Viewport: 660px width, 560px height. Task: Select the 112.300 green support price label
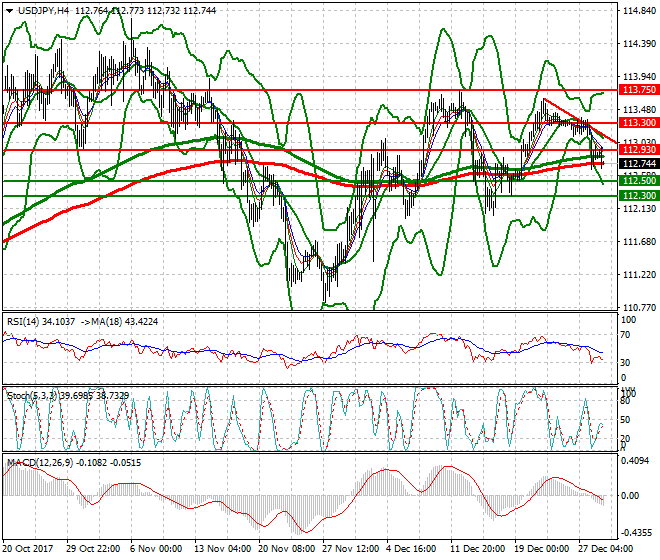pos(637,196)
